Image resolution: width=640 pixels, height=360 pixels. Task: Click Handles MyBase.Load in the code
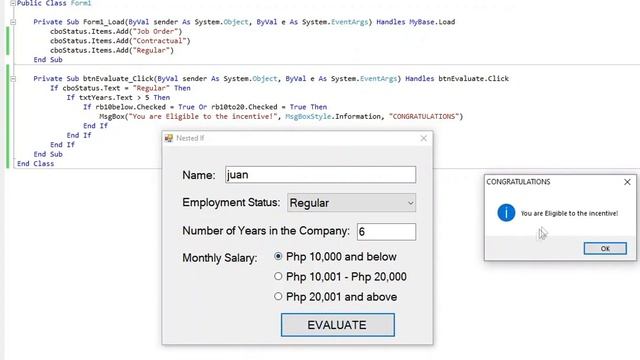[416, 22]
